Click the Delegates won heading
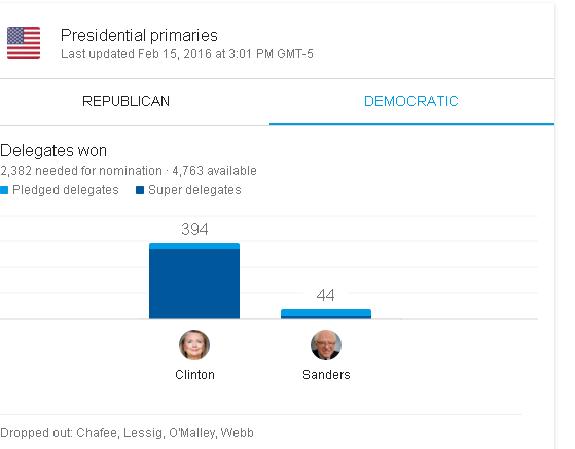The height and width of the screenshot is (449, 575). (x=54, y=151)
